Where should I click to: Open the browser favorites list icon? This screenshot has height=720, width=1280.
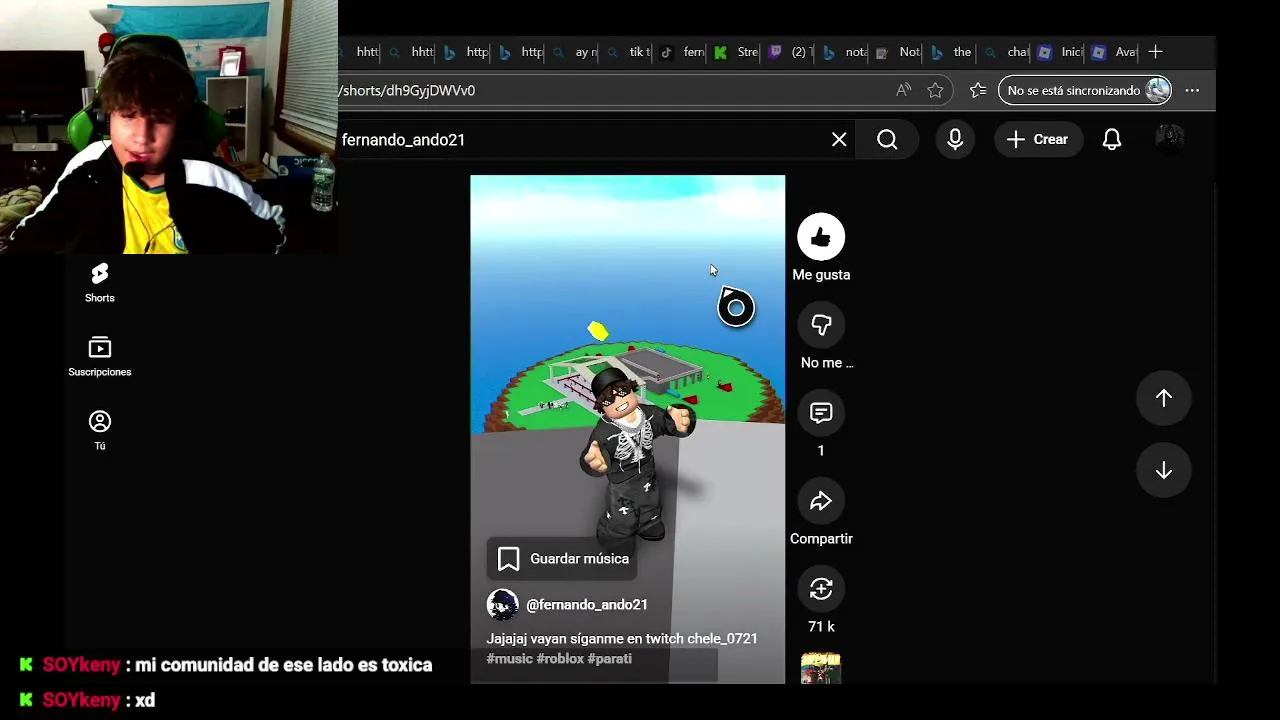(978, 90)
